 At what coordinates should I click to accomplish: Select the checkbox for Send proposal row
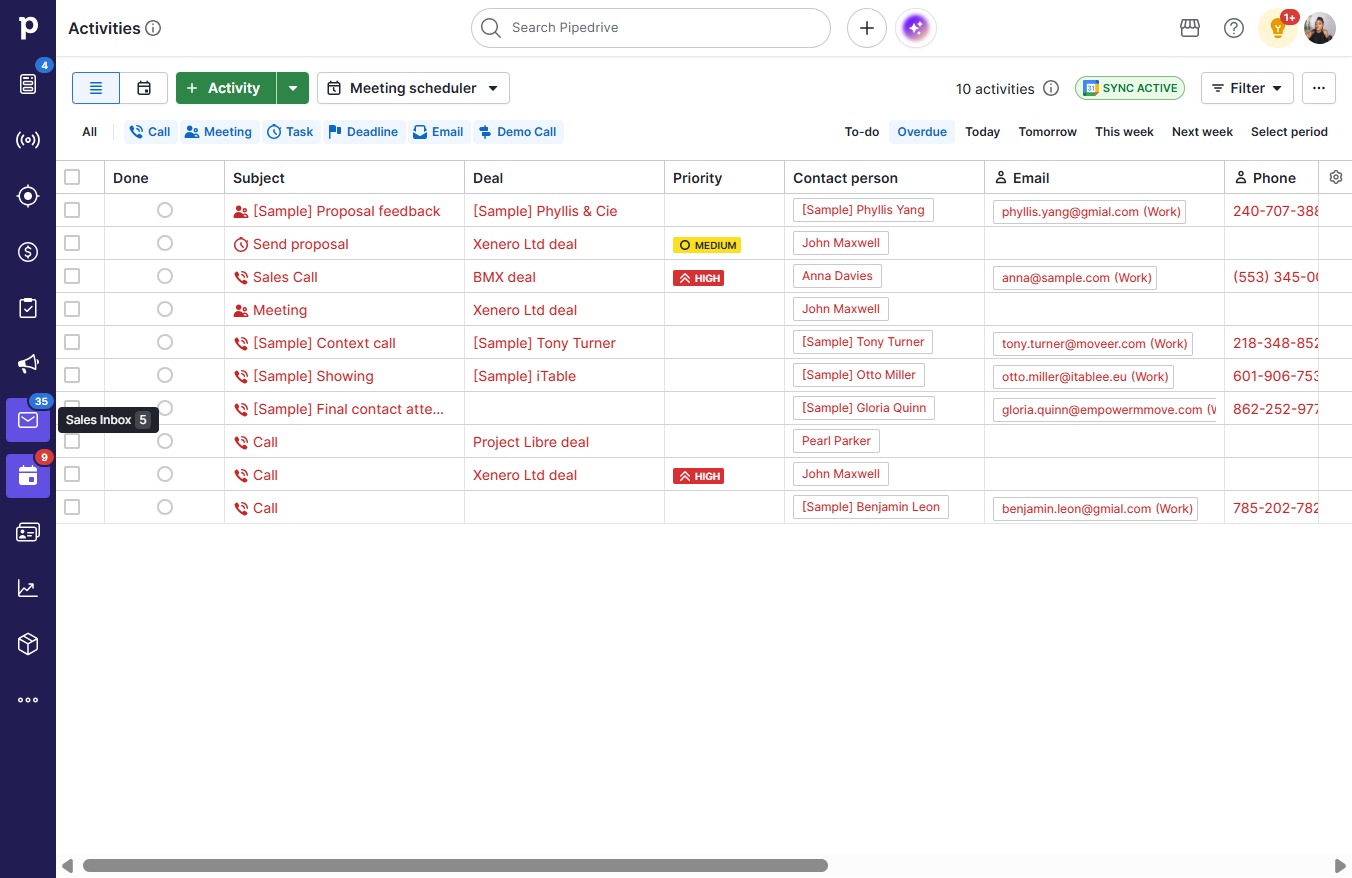pos(72,243)
